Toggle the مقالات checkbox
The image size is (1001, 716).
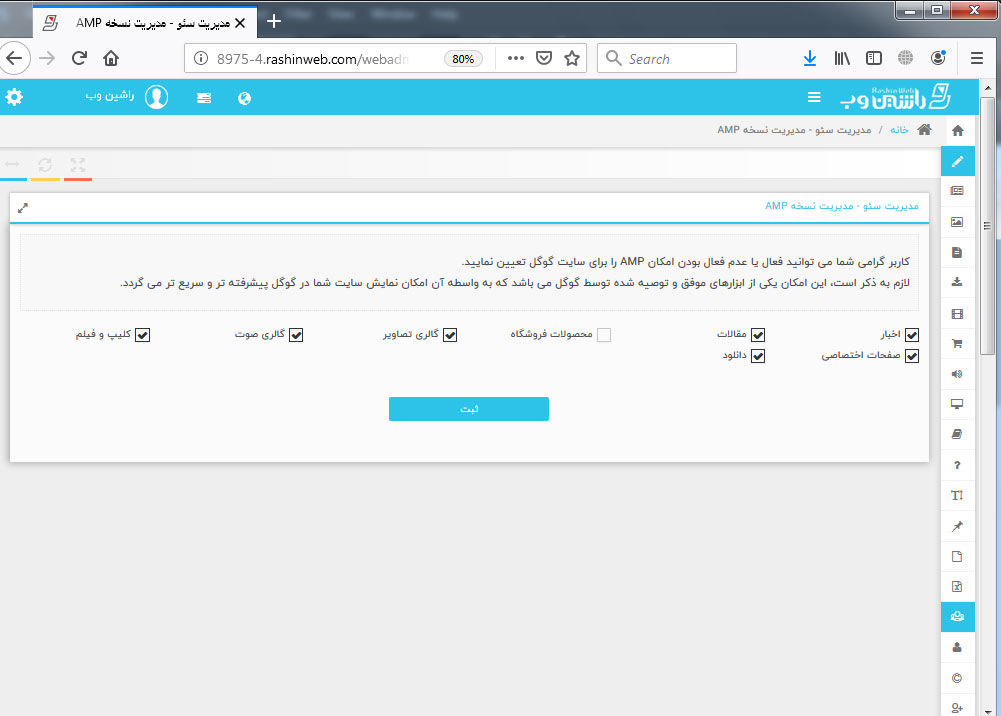[758, 335]
